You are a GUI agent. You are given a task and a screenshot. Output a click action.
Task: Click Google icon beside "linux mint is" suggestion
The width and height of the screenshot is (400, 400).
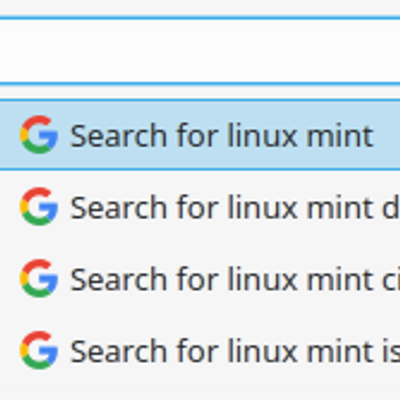click(x=39, y=350)
